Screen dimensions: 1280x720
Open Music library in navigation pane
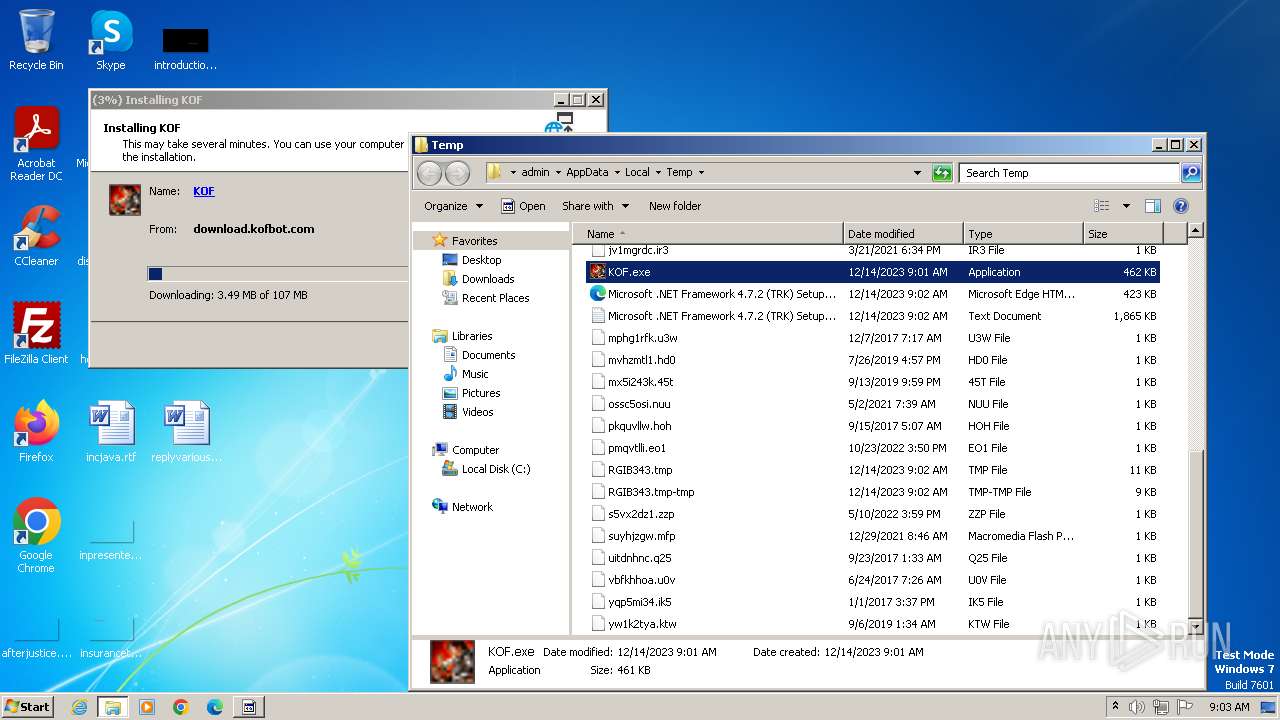pyautogui.click(x=475, y=374)
